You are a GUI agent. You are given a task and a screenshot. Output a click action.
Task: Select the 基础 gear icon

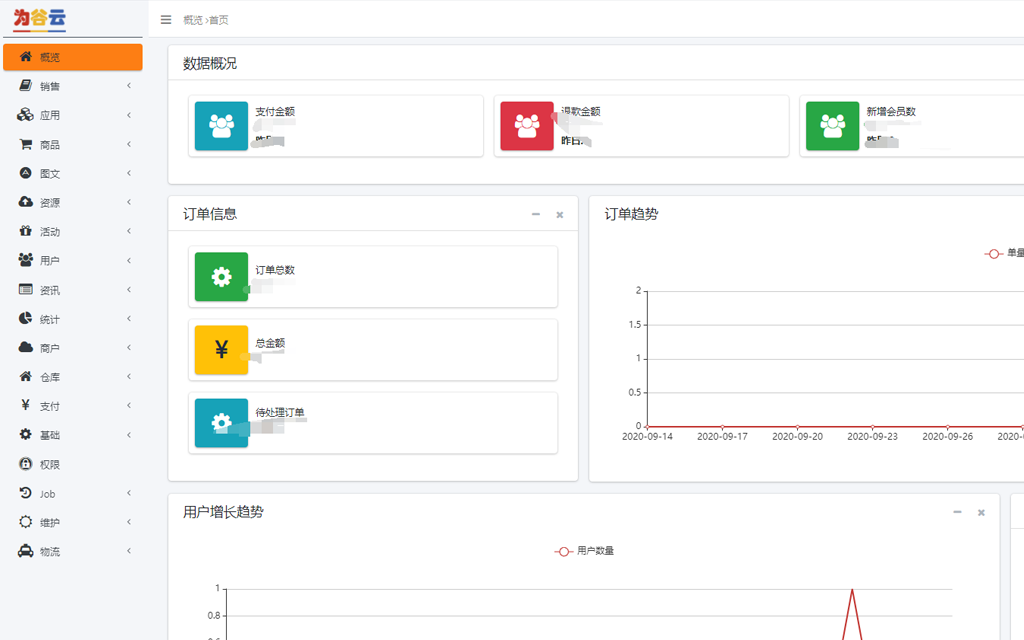pyautogui.click(x=25, y=434)
